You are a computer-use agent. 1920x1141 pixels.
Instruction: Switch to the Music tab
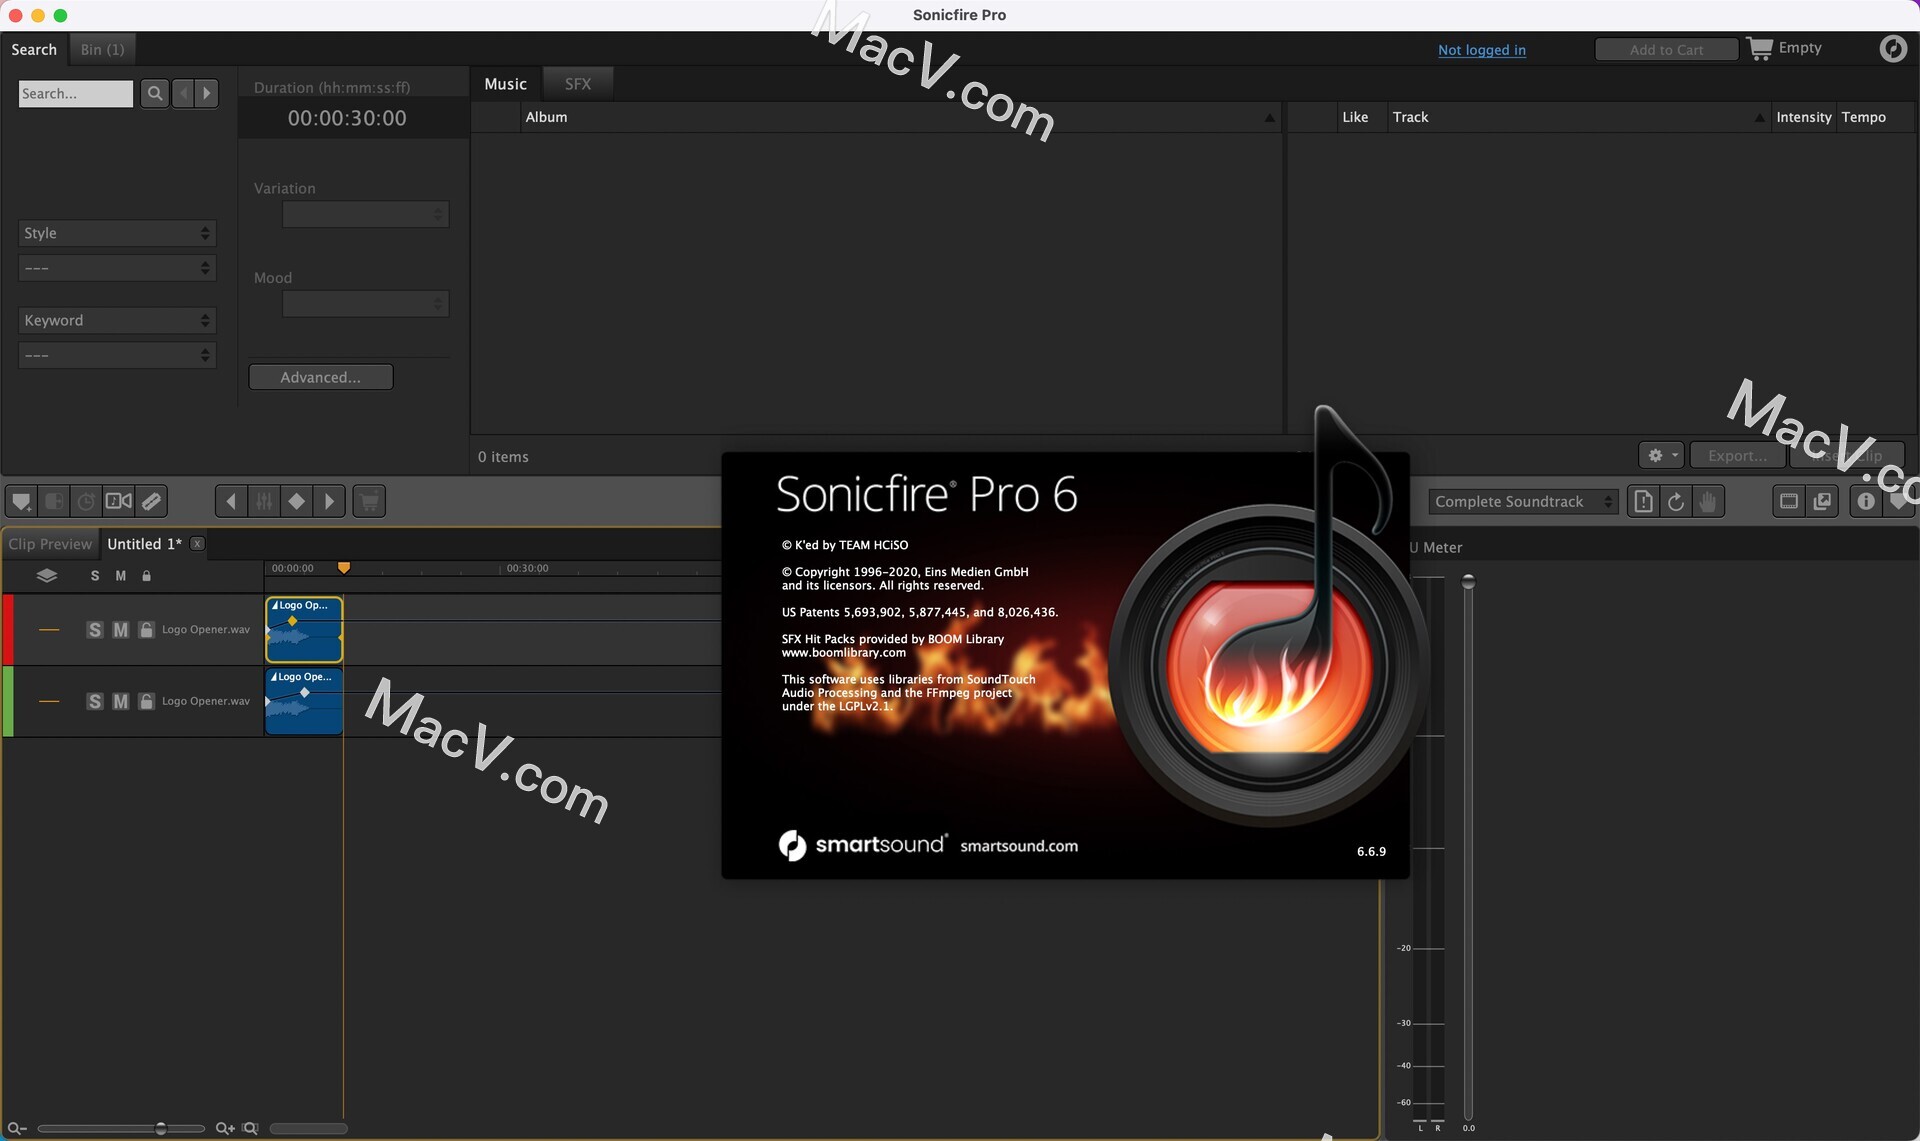pyautogui.click(x=505, y=84)
